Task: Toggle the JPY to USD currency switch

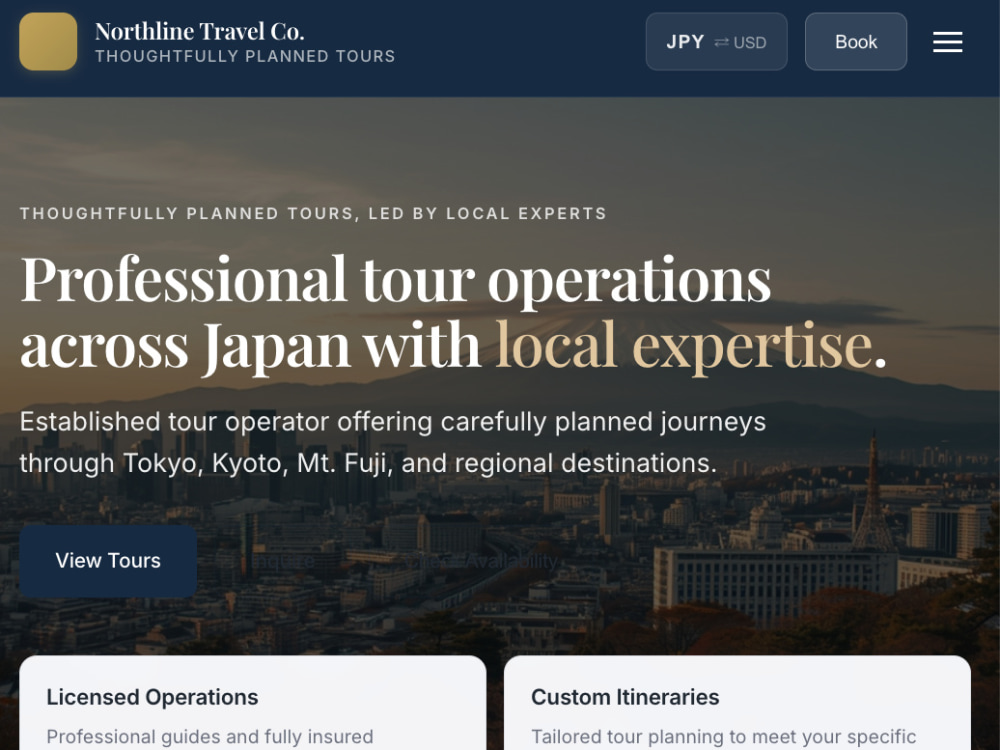Action: (716, 42)
